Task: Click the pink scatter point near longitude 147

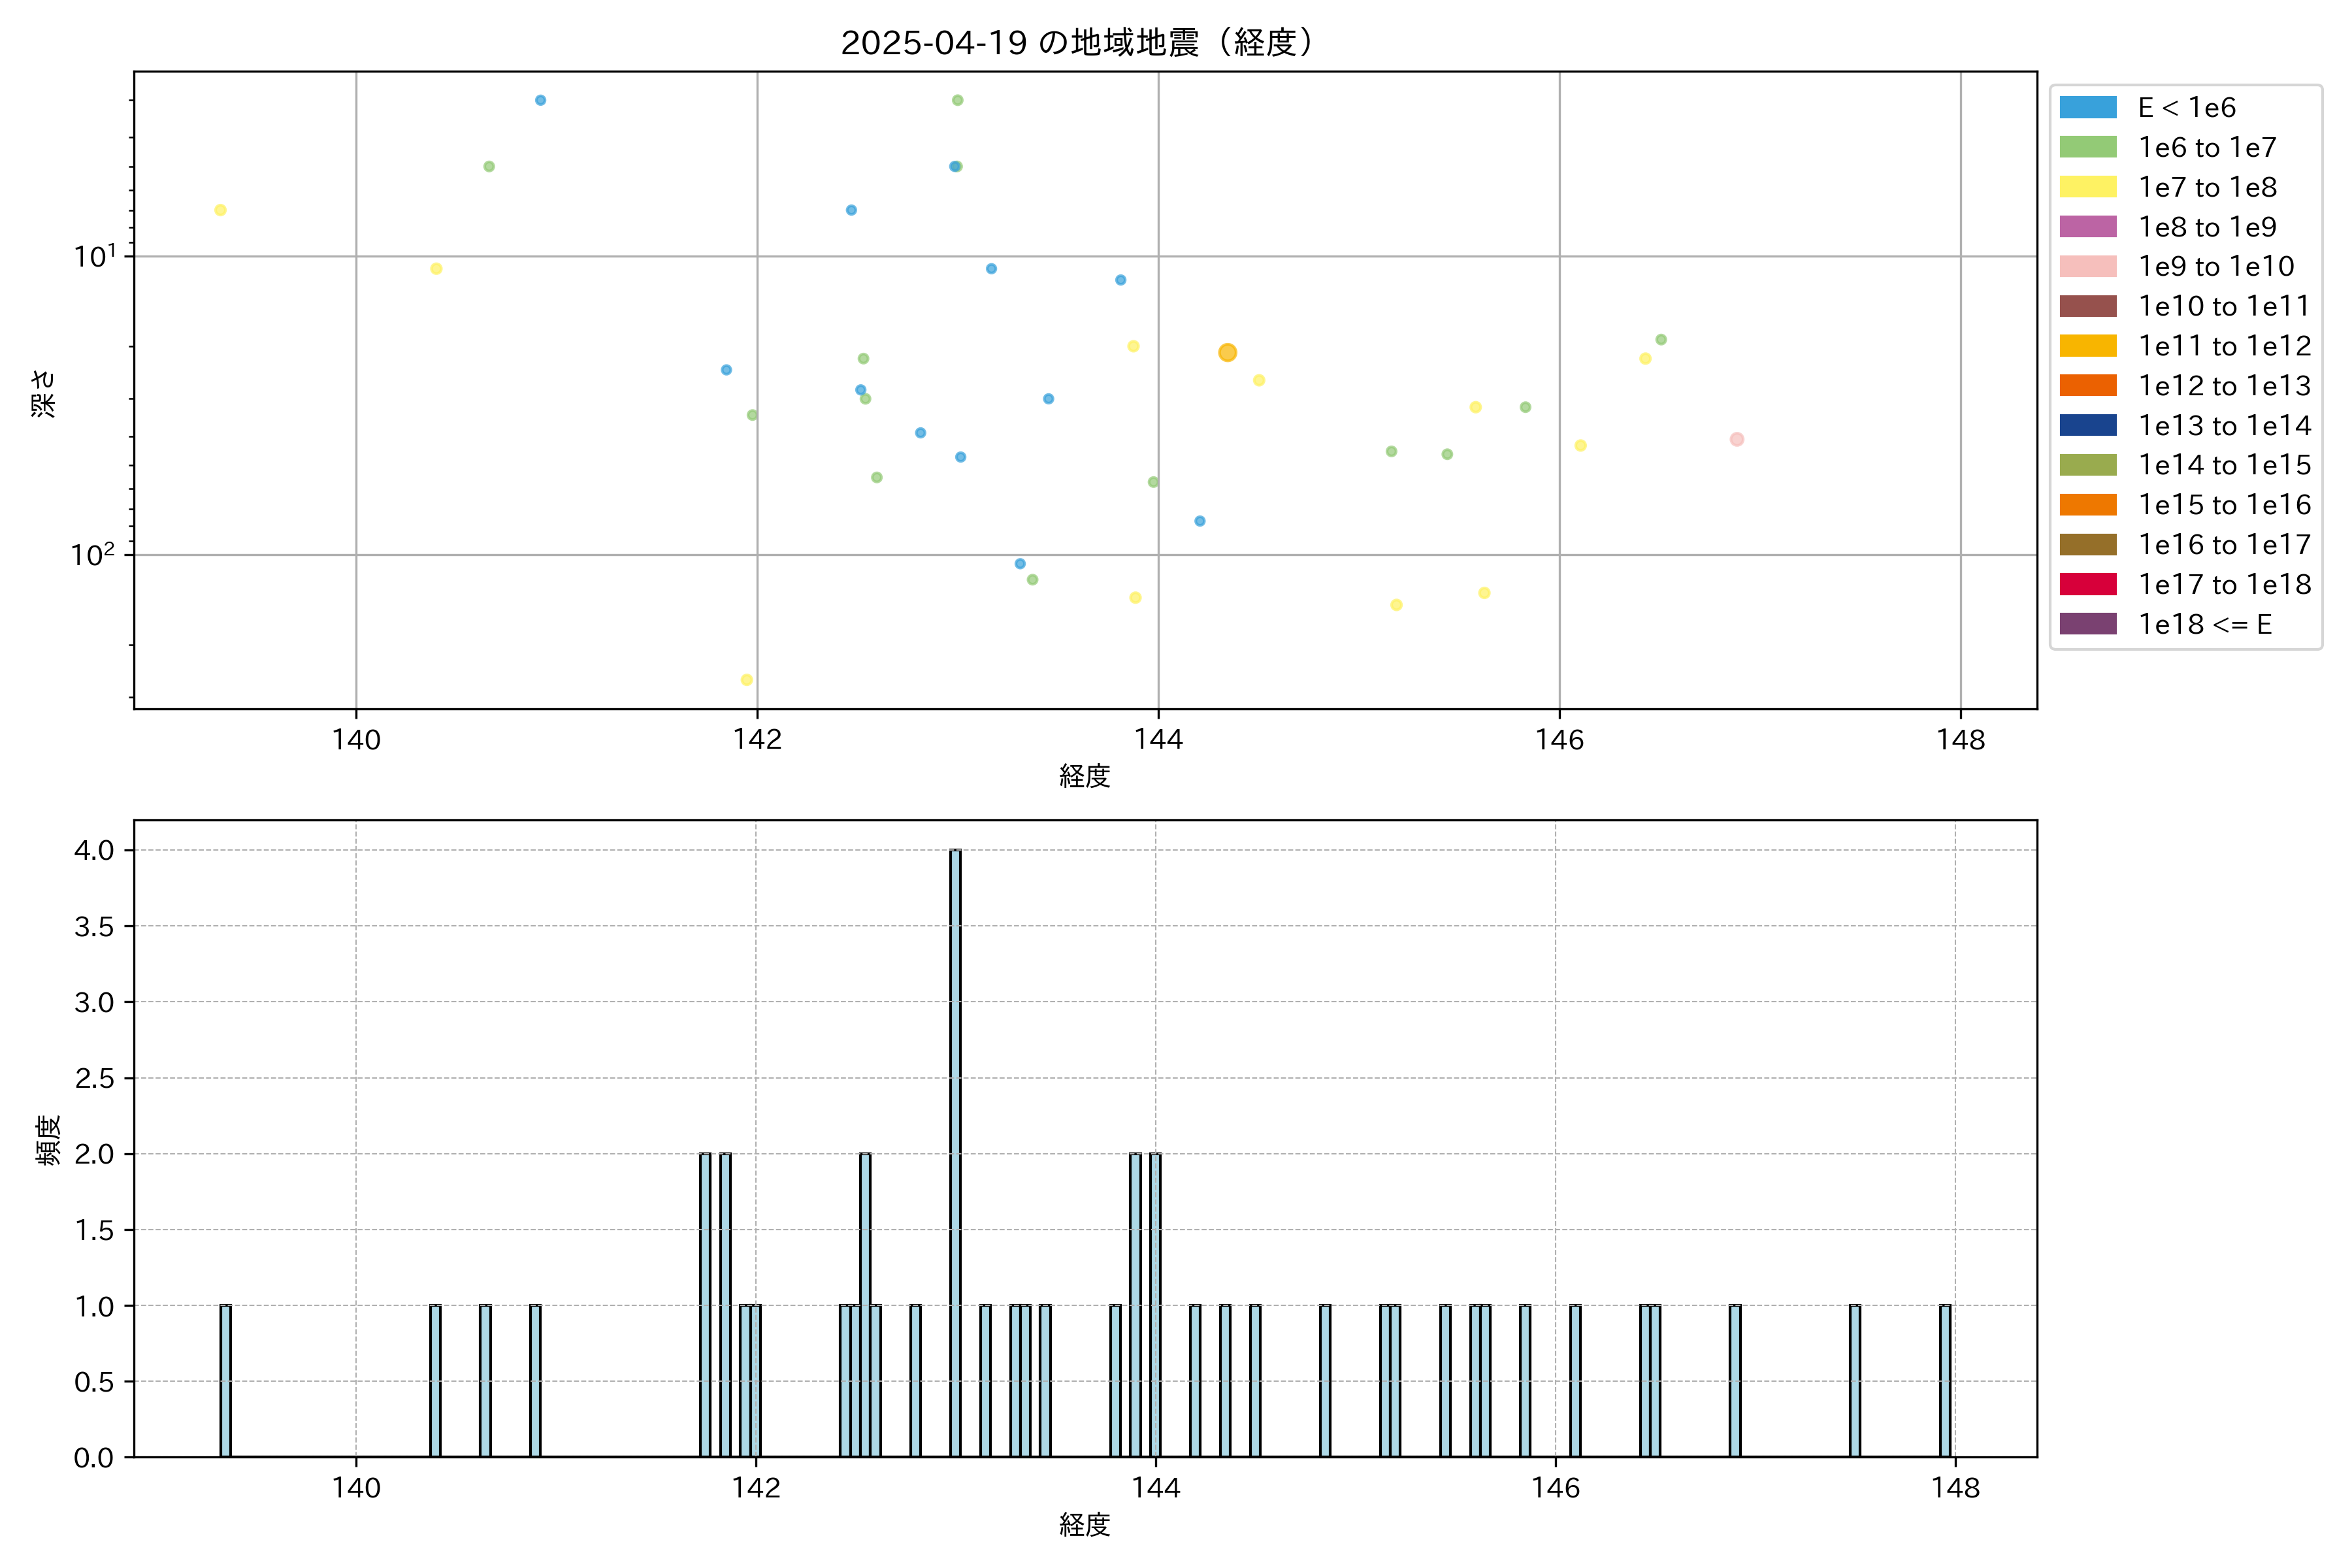Action: (x=1737, y=439)
